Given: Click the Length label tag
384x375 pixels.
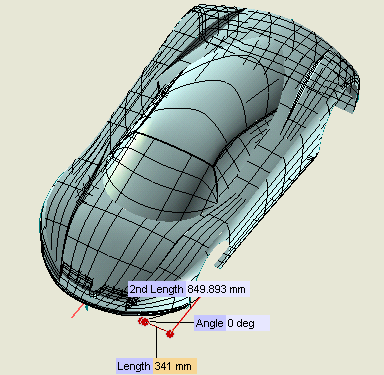Looking at the screenshot, I should [135, 366].
